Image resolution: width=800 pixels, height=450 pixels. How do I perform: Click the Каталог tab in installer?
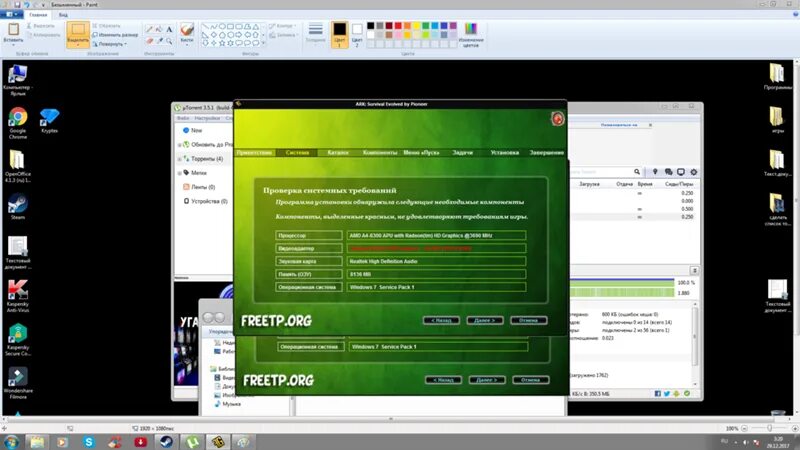pos(338,153)
